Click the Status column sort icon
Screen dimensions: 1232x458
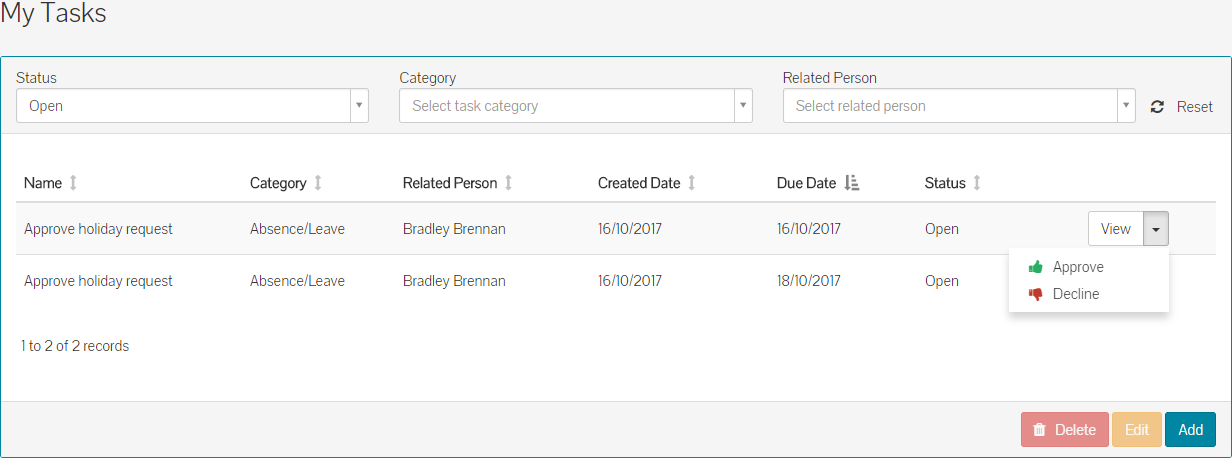point(977,183)
